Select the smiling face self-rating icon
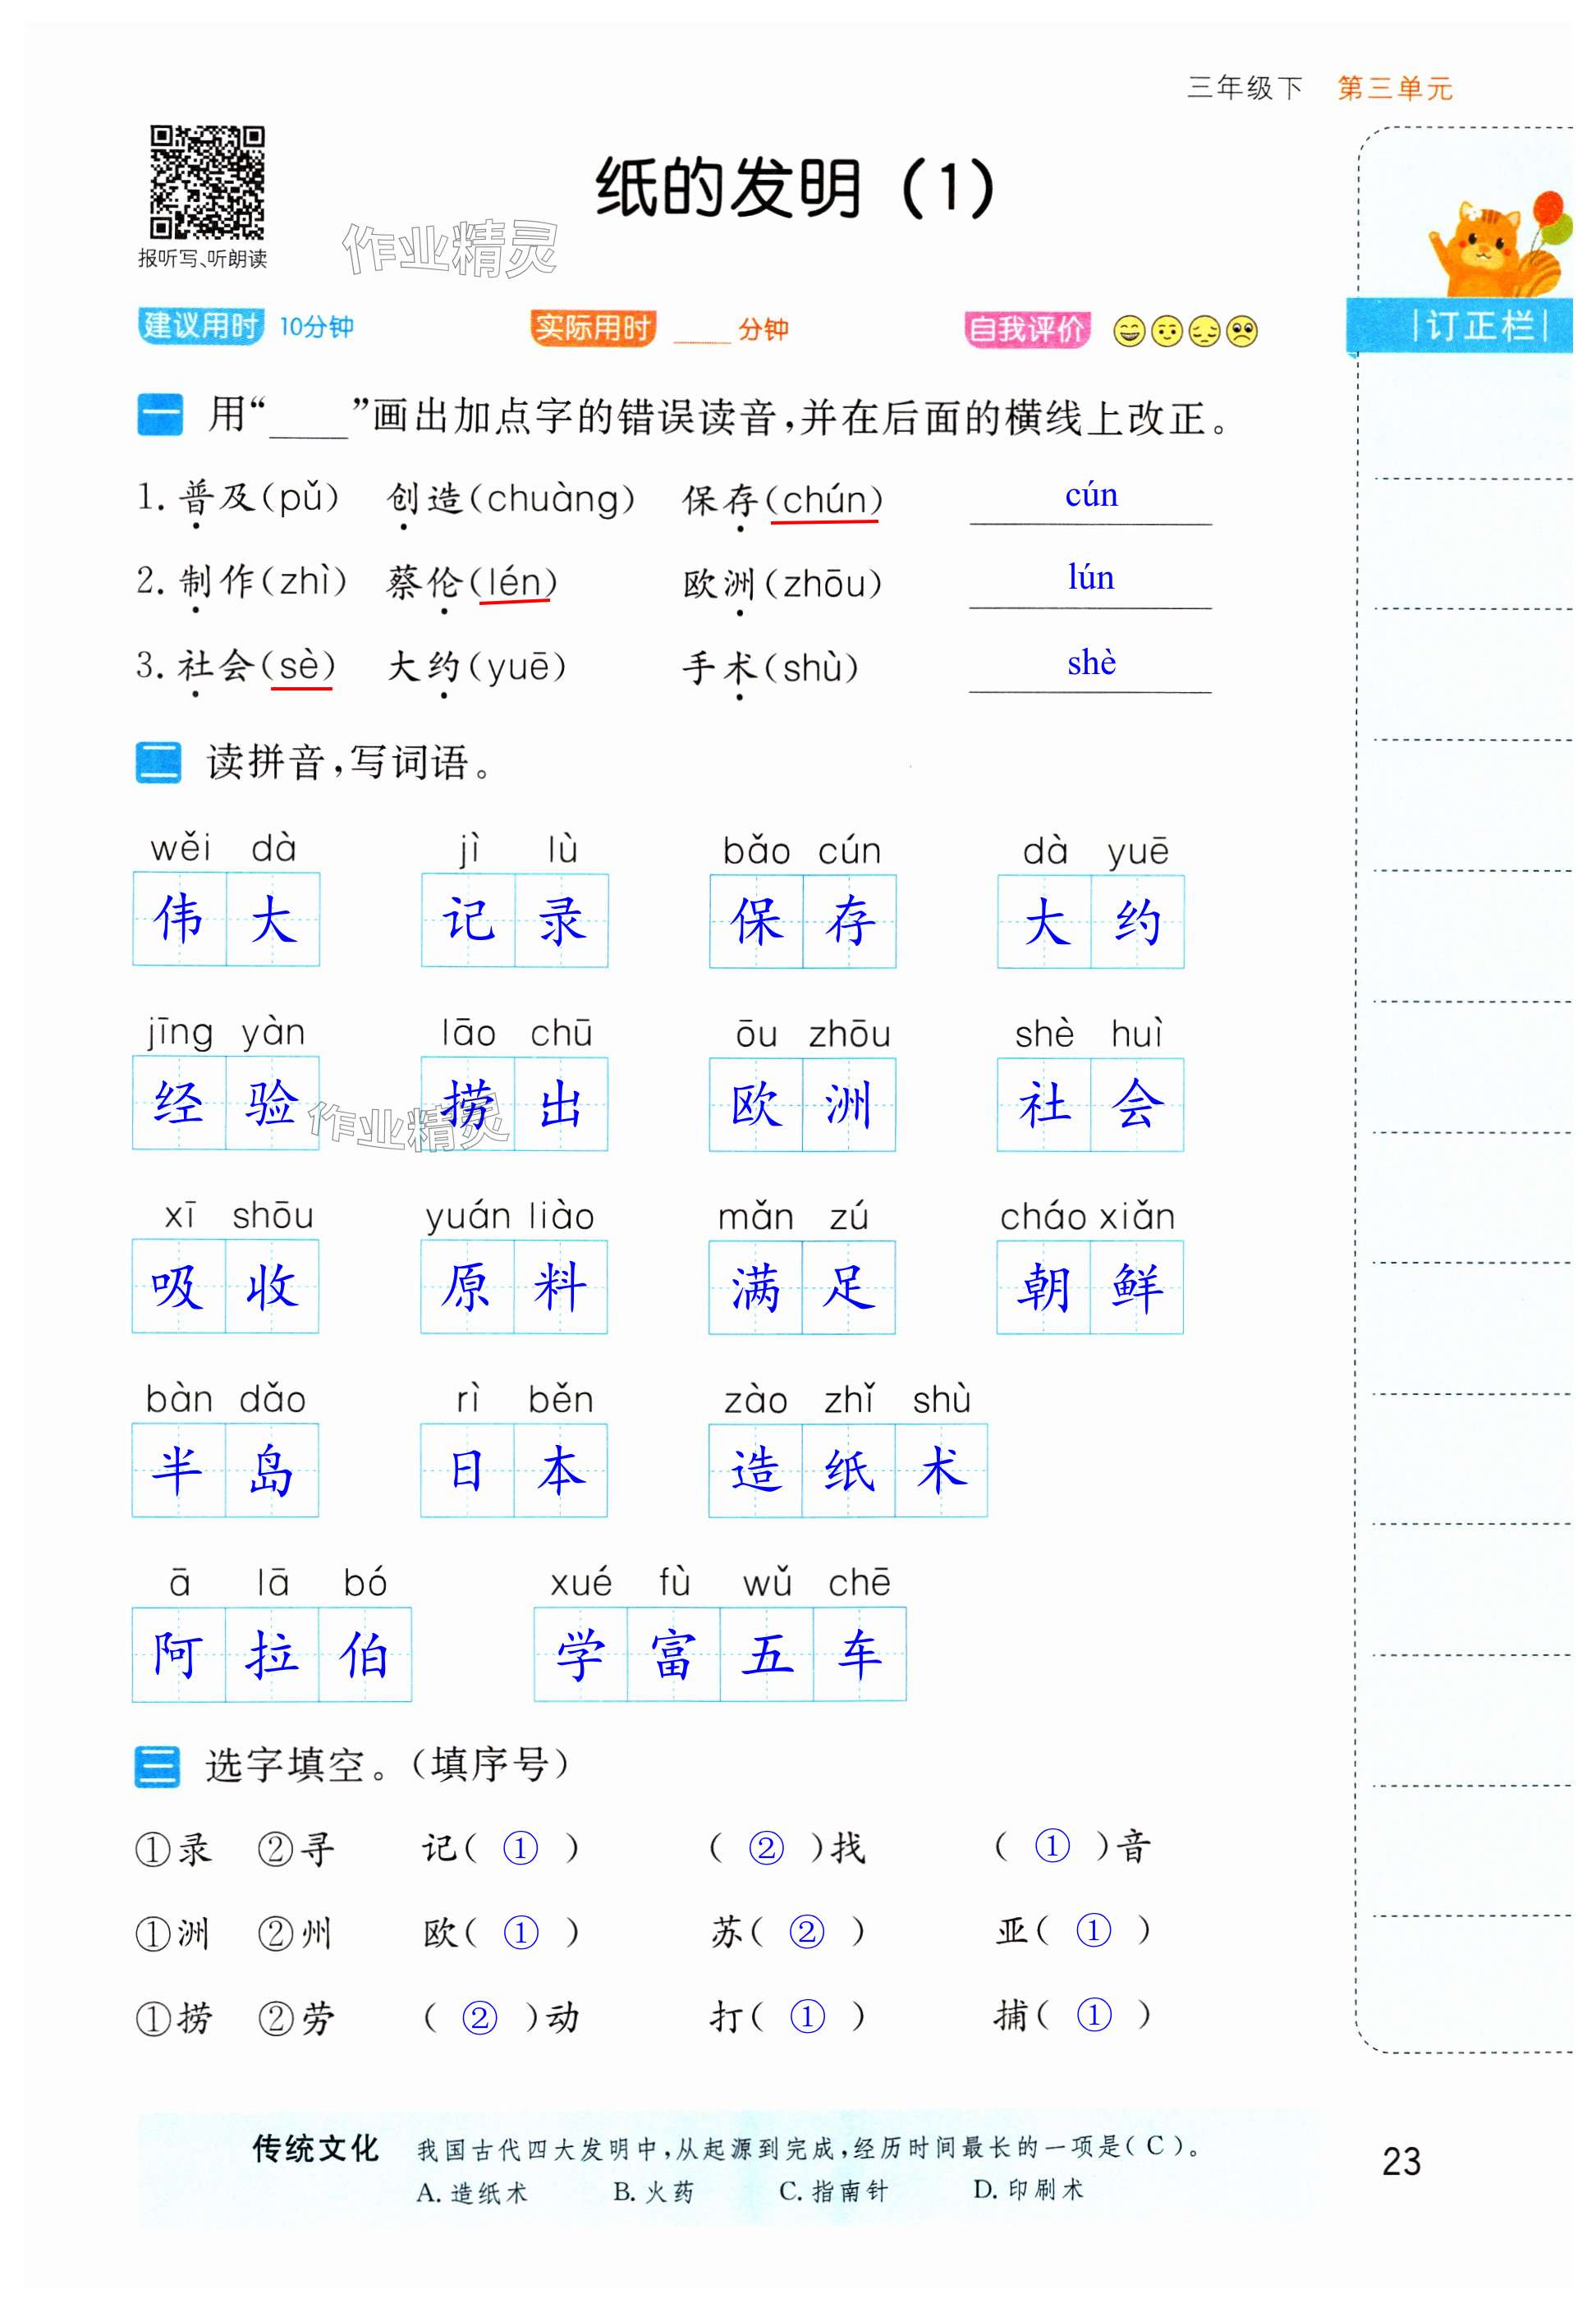 coord(1168,332)
